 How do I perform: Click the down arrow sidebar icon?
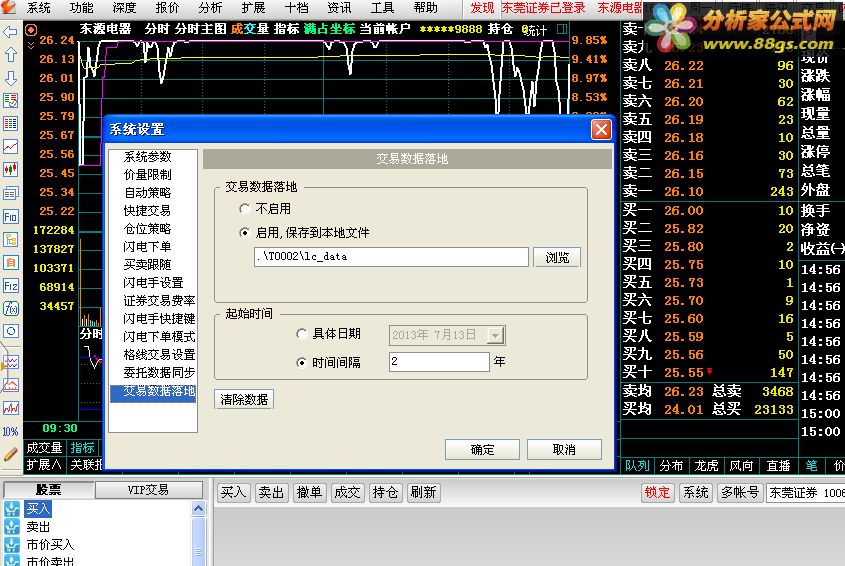pyautogui.click(x=10, y=78)
